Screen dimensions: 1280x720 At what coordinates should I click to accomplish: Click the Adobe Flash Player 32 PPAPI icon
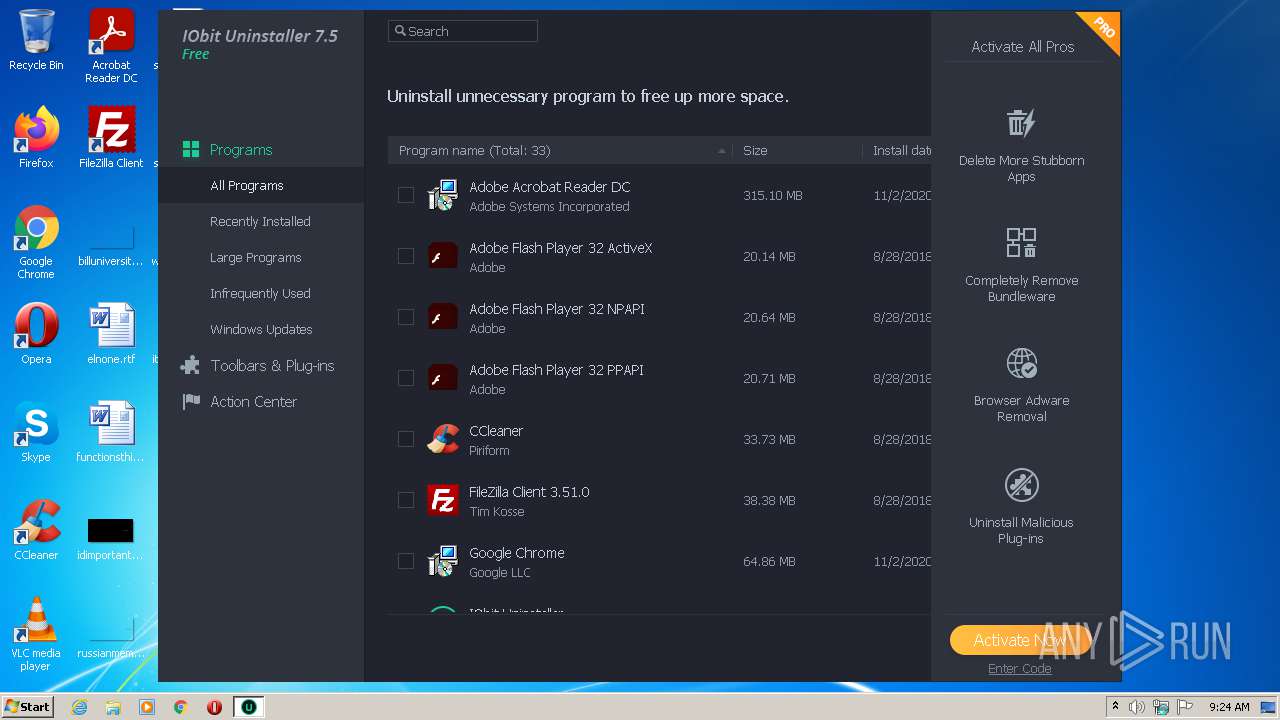click(x=443, y=378)
